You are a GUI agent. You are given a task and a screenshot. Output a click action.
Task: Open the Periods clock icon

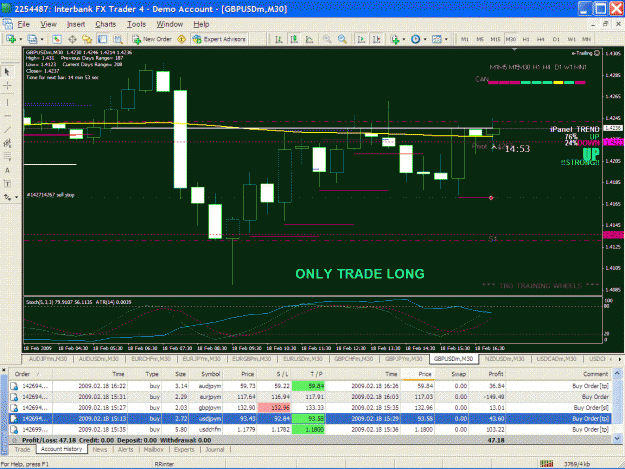click(415, 39)
